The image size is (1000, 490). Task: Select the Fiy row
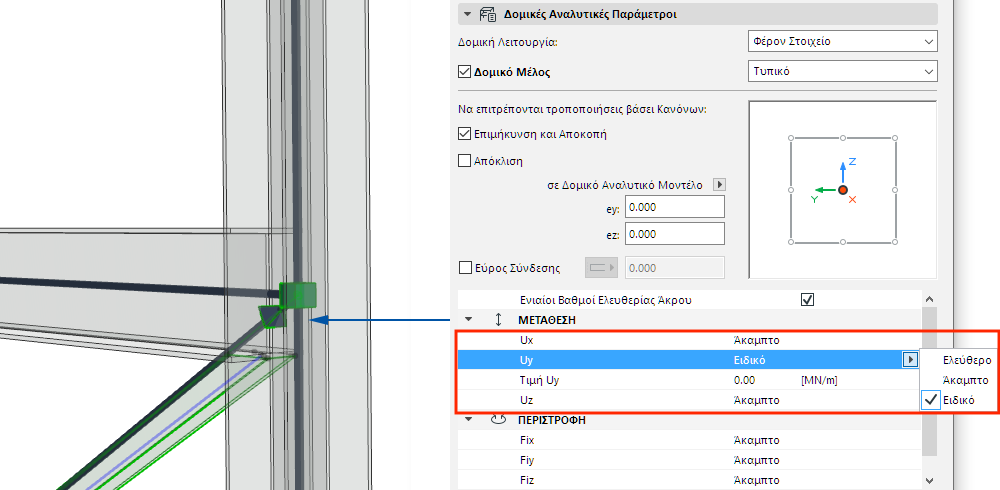tap(689, 460)
